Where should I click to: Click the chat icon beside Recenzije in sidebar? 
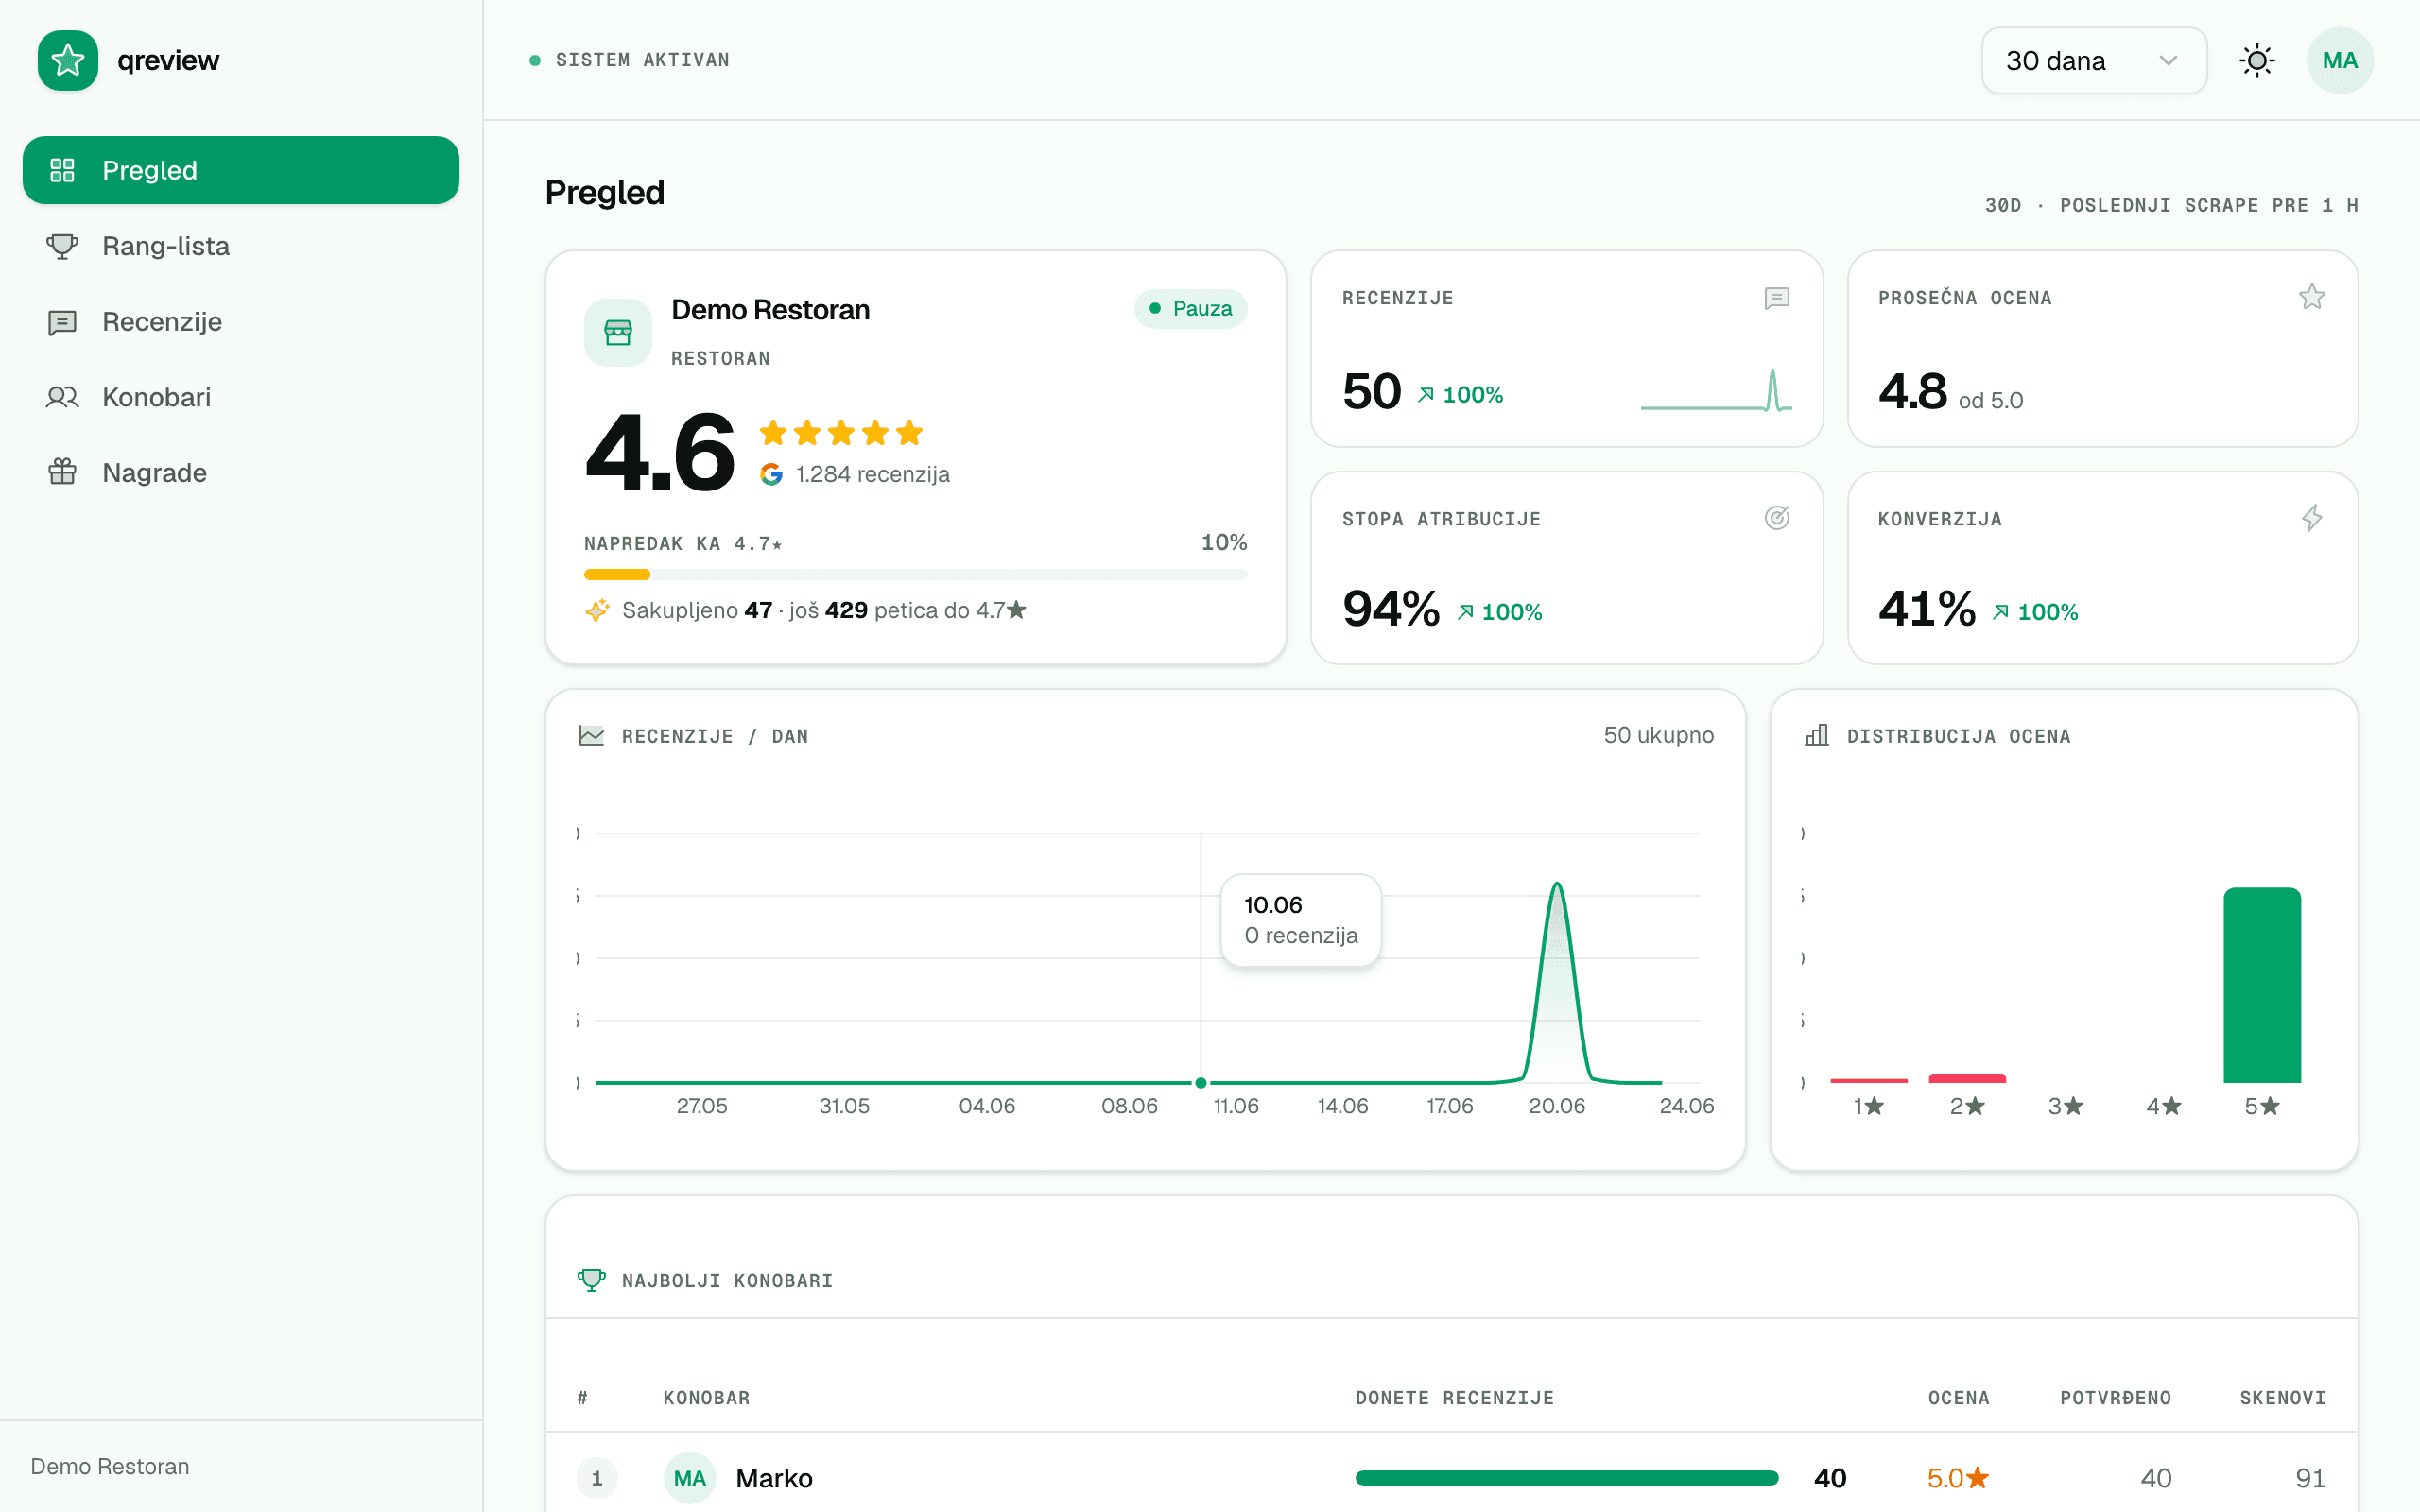62,322
